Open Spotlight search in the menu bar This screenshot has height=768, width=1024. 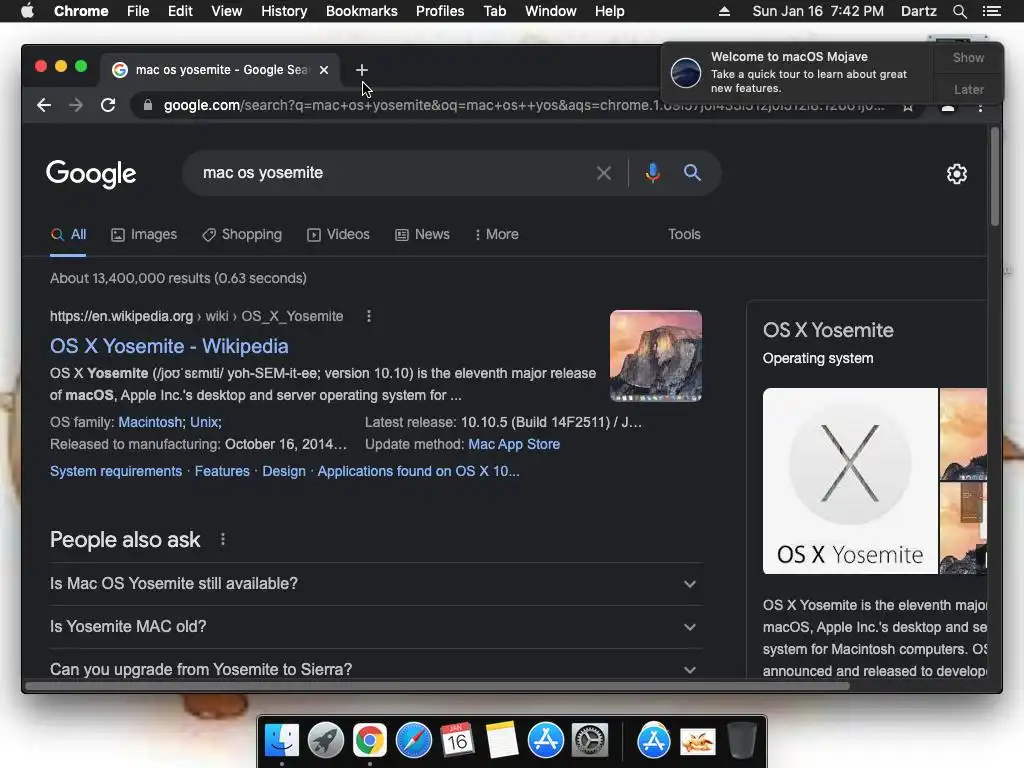point(959,11)
